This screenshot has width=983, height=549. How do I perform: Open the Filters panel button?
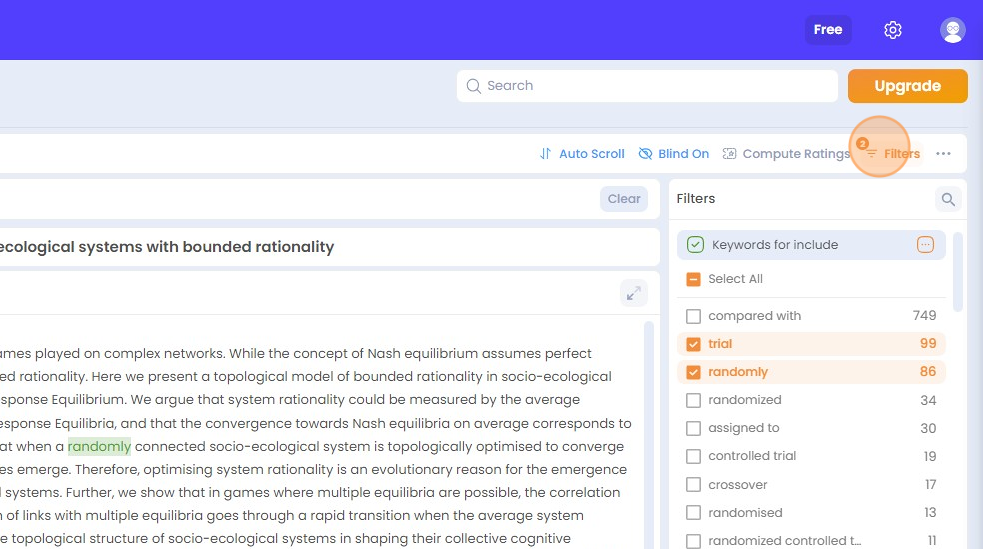click(x=892, y=154)
